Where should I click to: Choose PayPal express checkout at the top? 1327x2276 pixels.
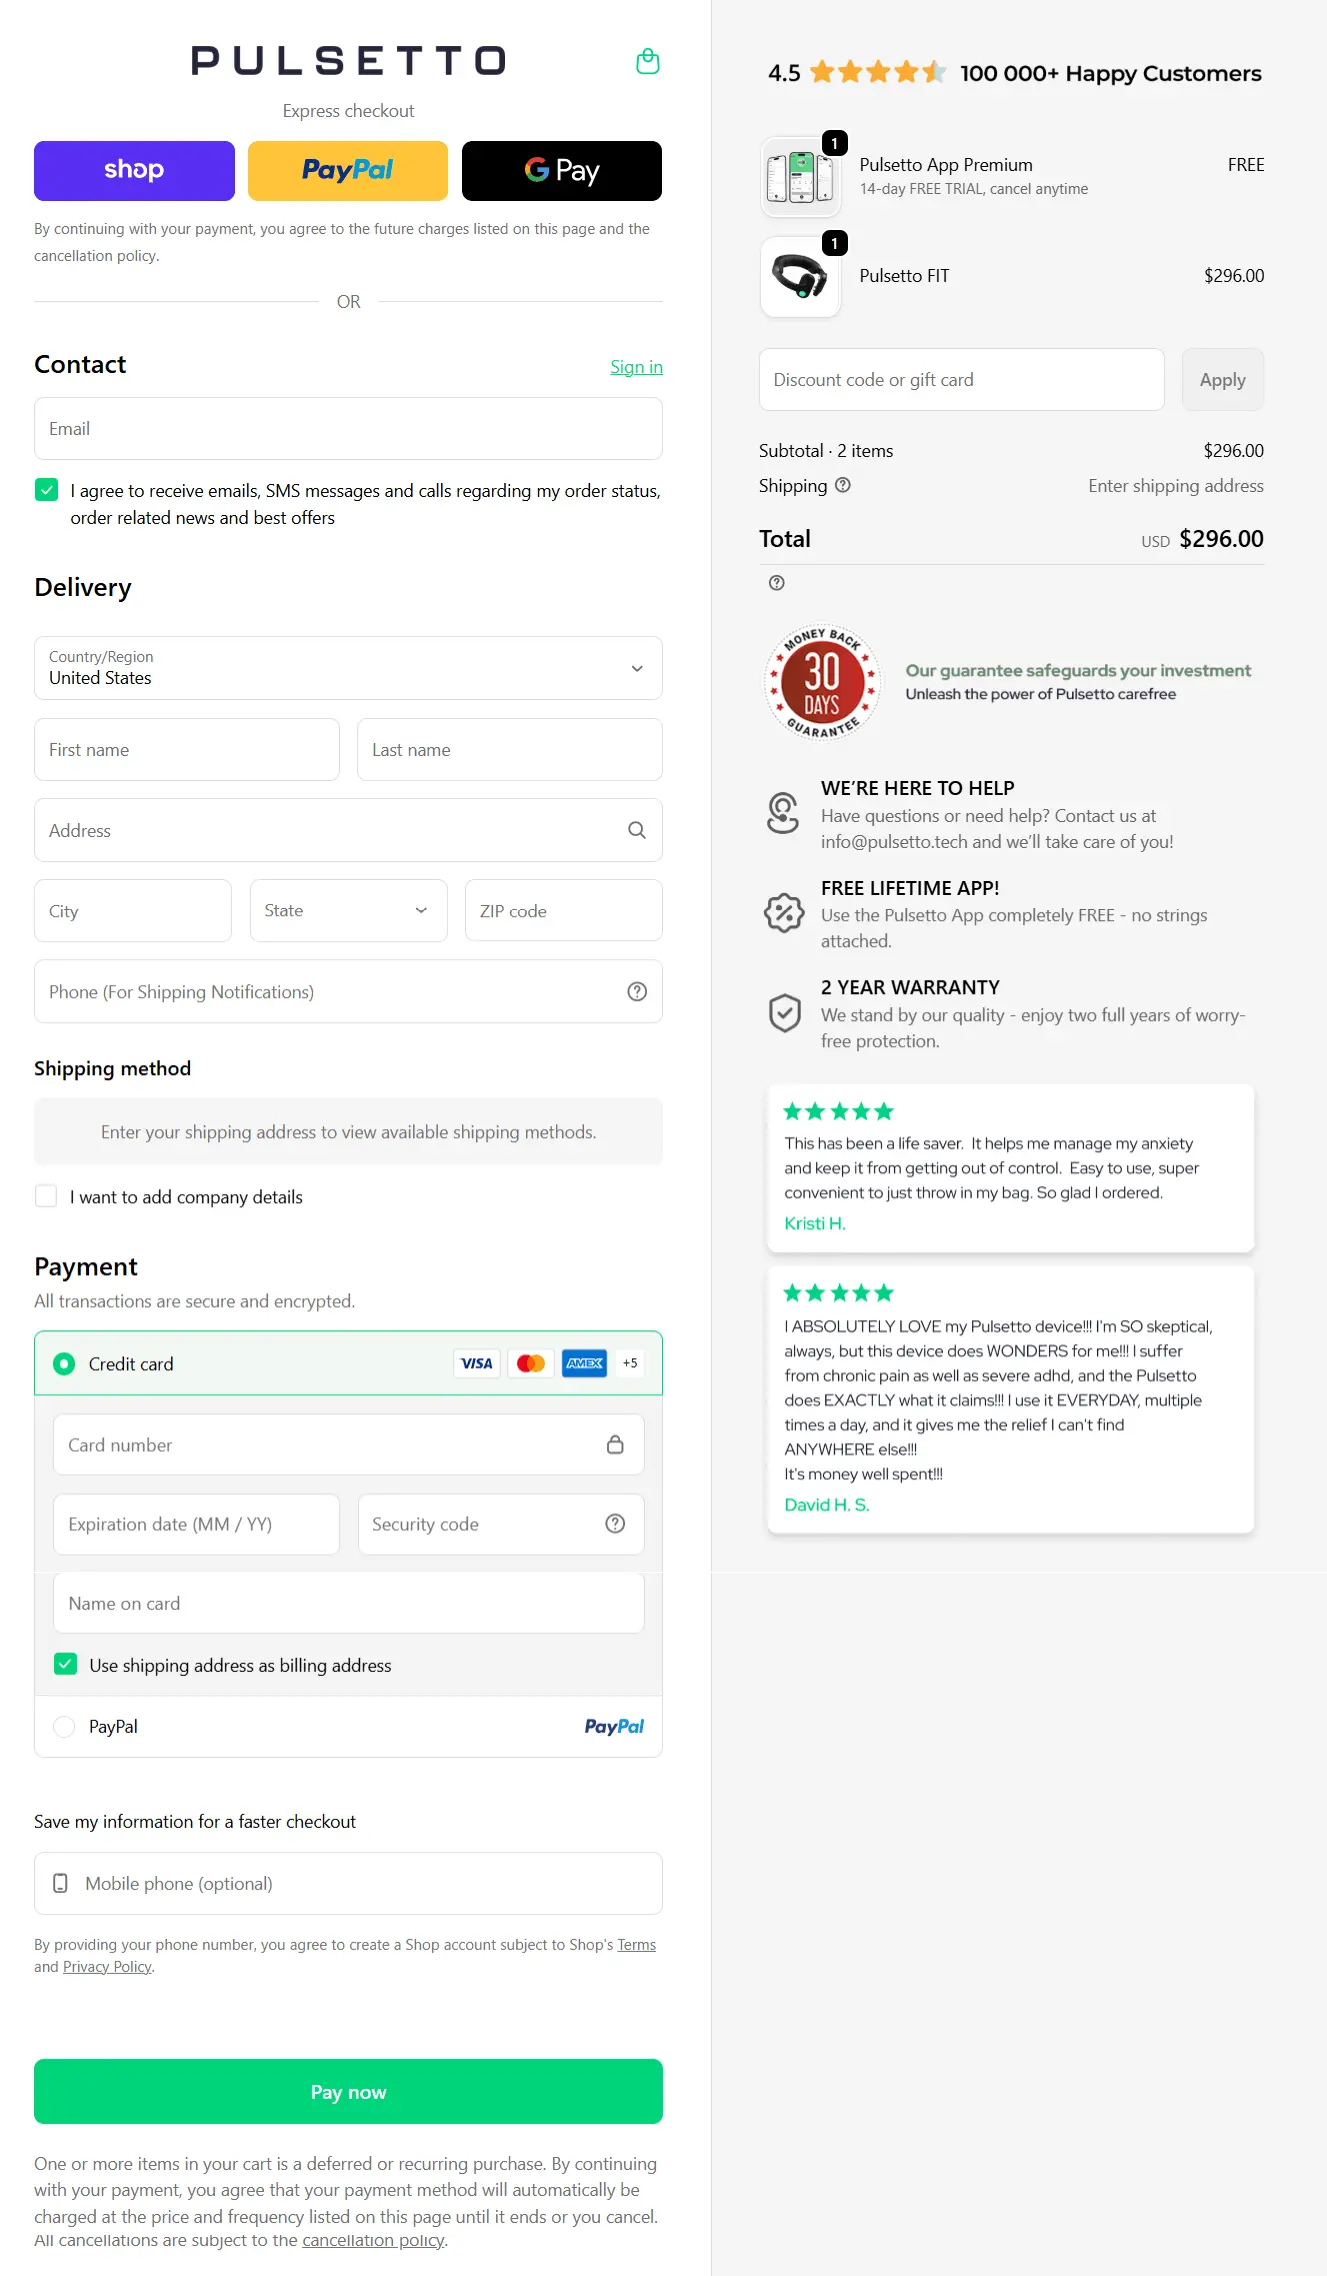click(347, 170)
